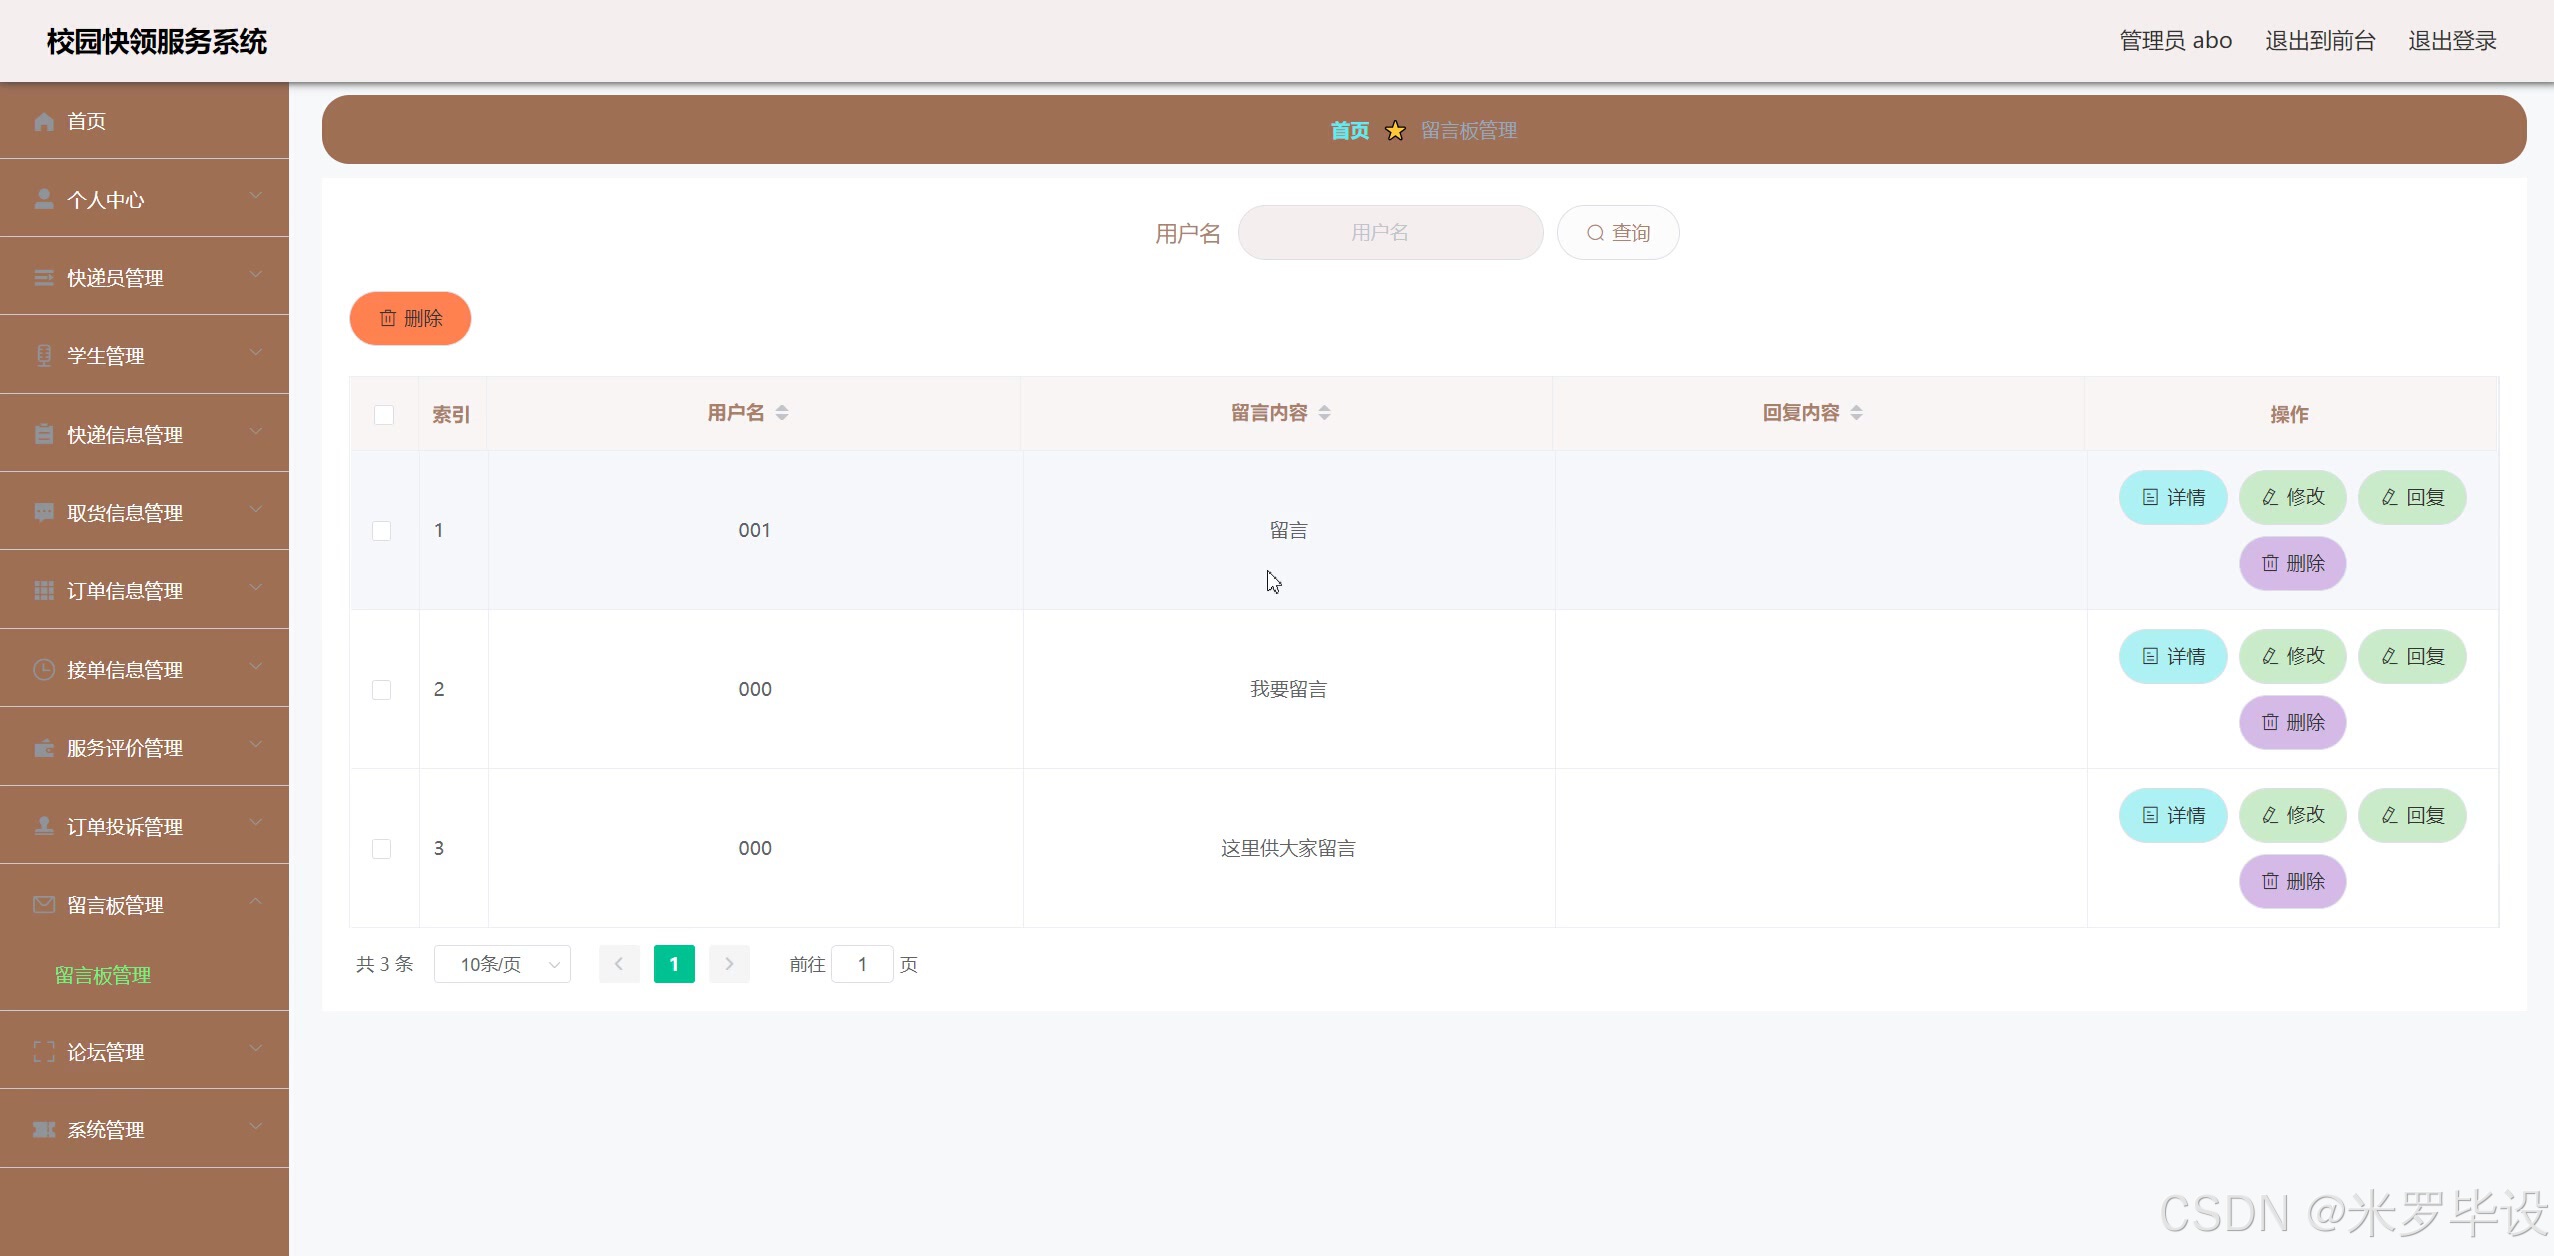Open the 留言板管理 message board envelope icon
This screenshot has height=1256, width=2554.
(43, 905)
